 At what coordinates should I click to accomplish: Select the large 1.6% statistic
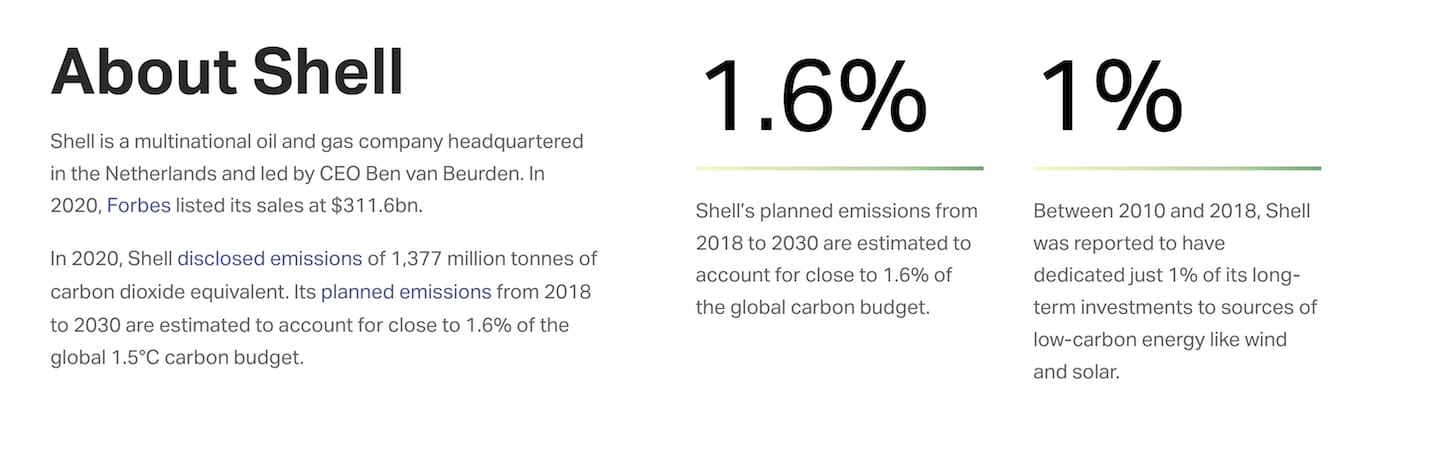(x=815, y=97)
